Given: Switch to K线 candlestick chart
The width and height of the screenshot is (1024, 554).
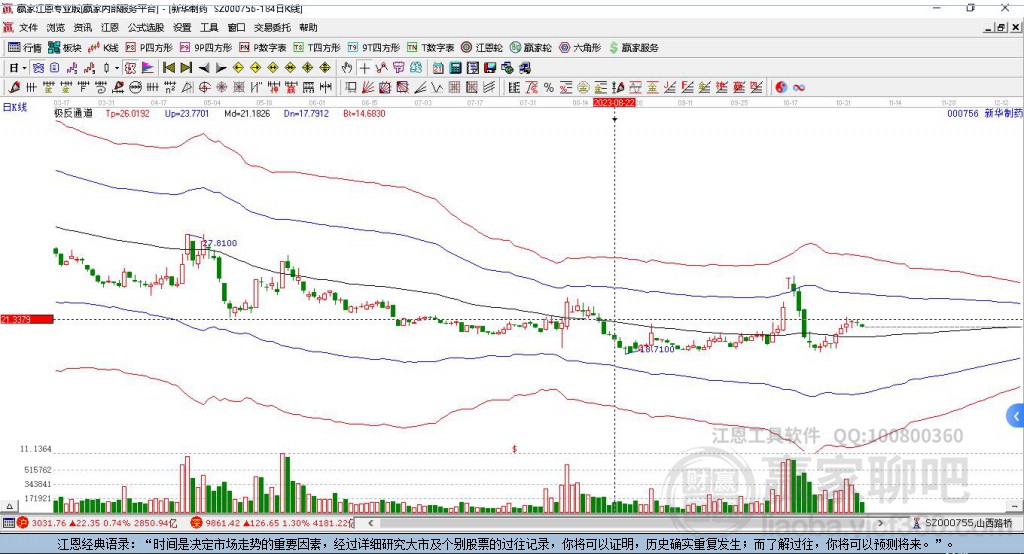Looking at the screenshot, I should tap(103, 48).
